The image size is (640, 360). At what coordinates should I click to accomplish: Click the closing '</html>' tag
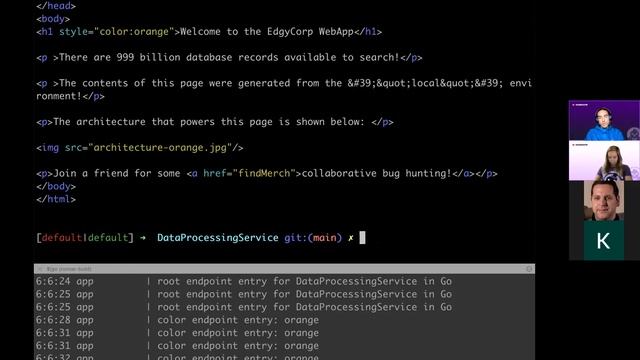click(56, 199)
